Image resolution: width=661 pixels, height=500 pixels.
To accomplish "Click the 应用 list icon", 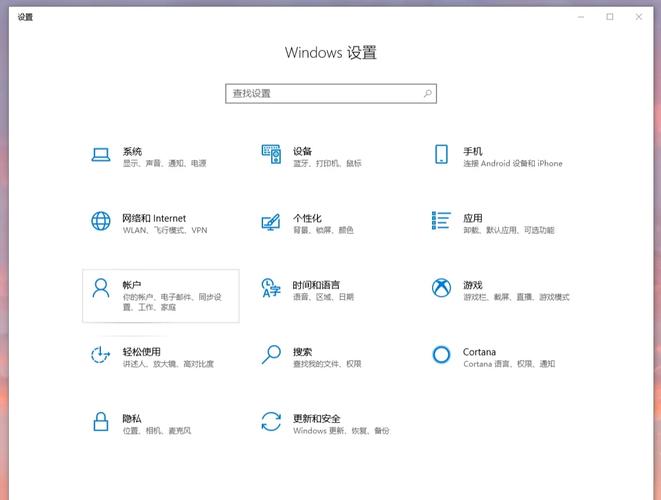I will coord(441,220).
